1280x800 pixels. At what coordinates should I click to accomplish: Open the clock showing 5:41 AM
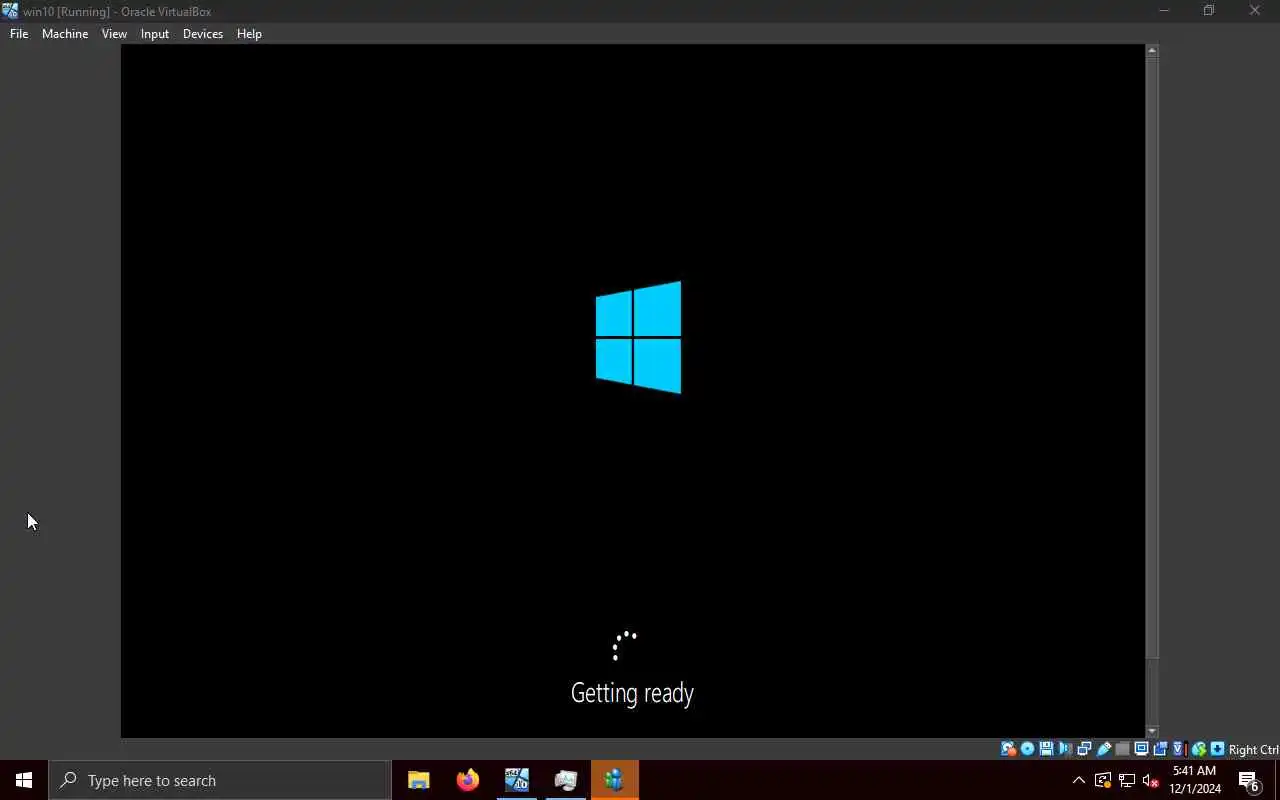1195,780
